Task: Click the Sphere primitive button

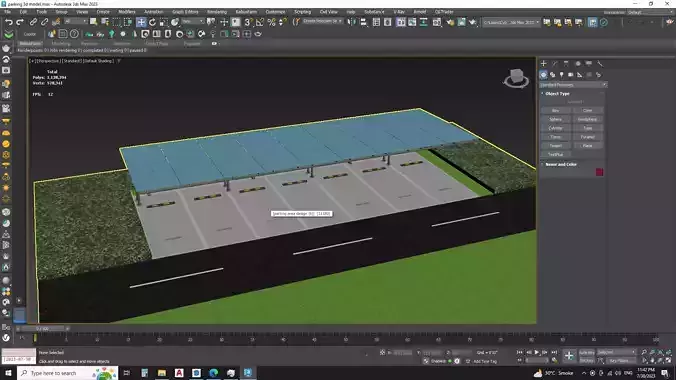Action: [555, 119]
